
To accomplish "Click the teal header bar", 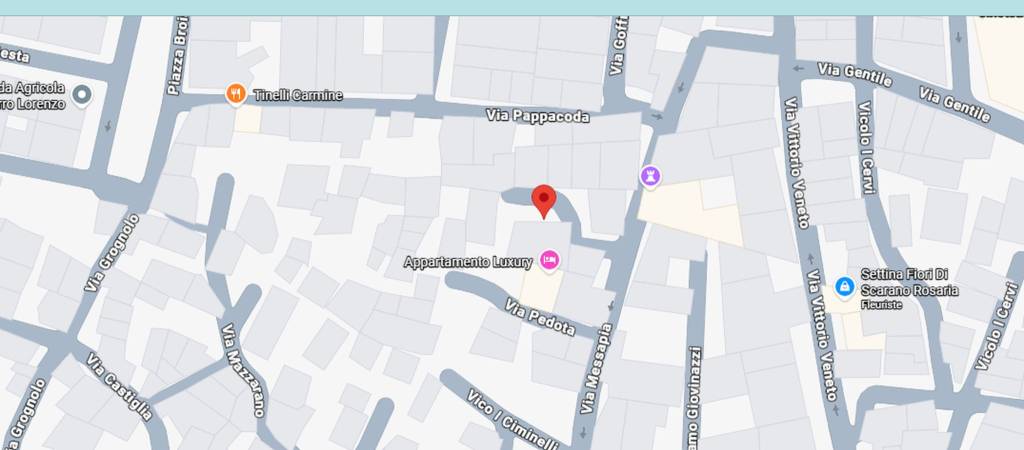I will click(512, 7).
